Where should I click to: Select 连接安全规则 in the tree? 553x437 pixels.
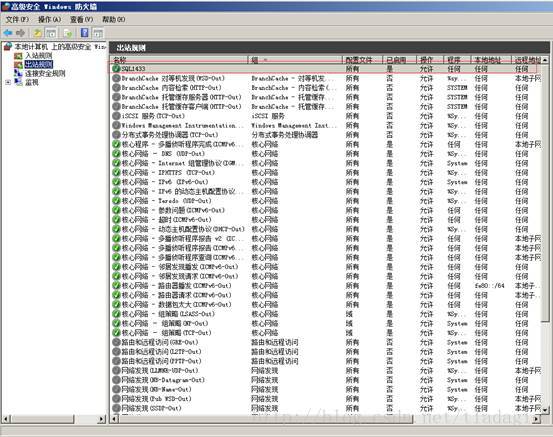coord(45,73)
